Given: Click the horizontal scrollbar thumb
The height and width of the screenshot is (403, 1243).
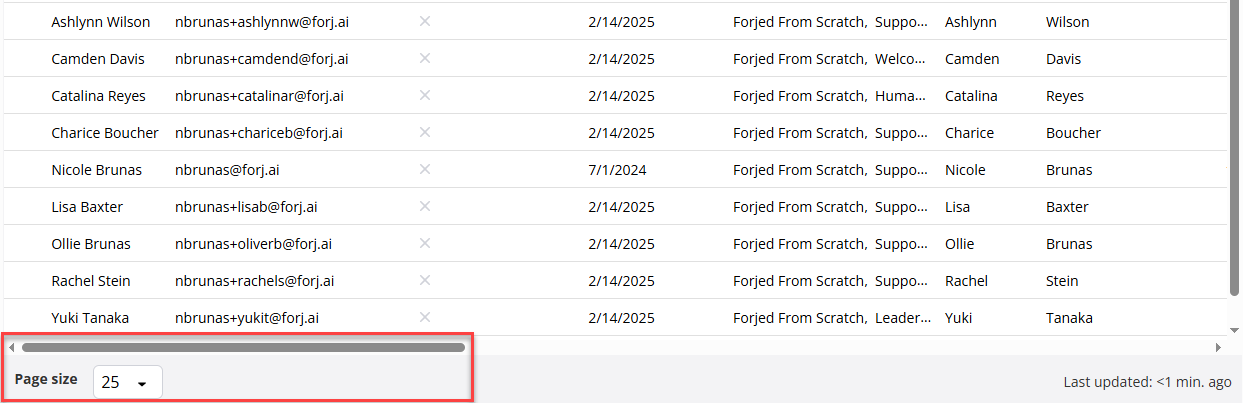Looking at the screenshot, I should pos(243,347).
